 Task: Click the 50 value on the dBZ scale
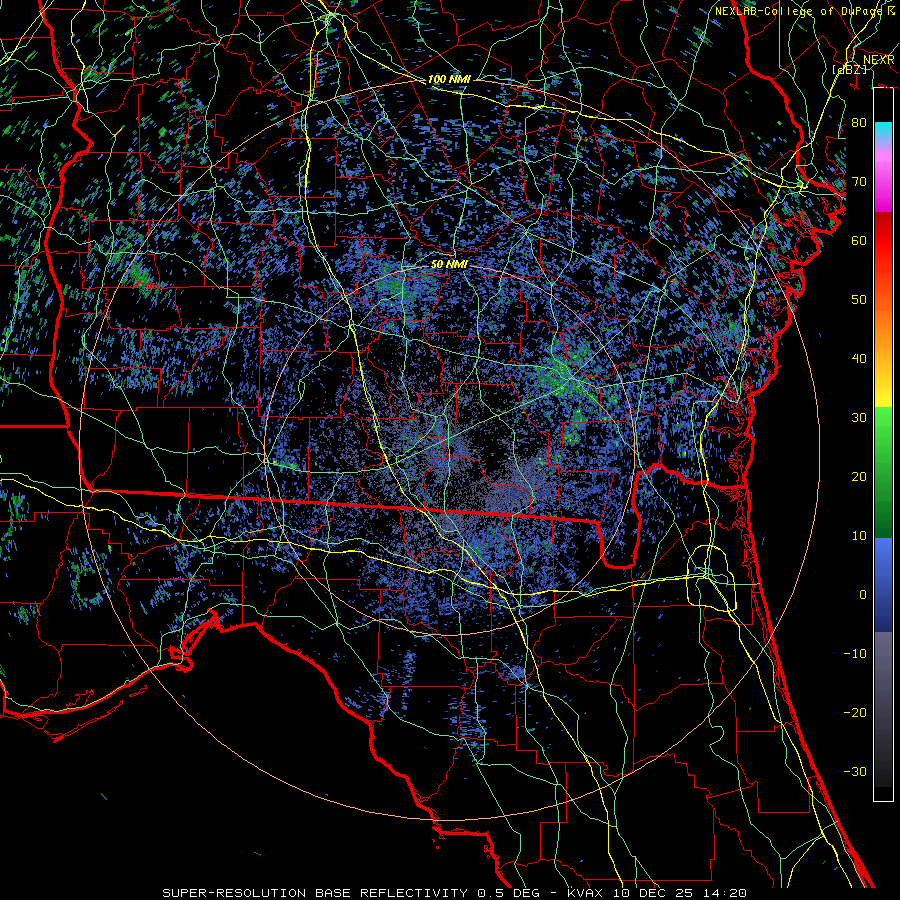(859, 300)
